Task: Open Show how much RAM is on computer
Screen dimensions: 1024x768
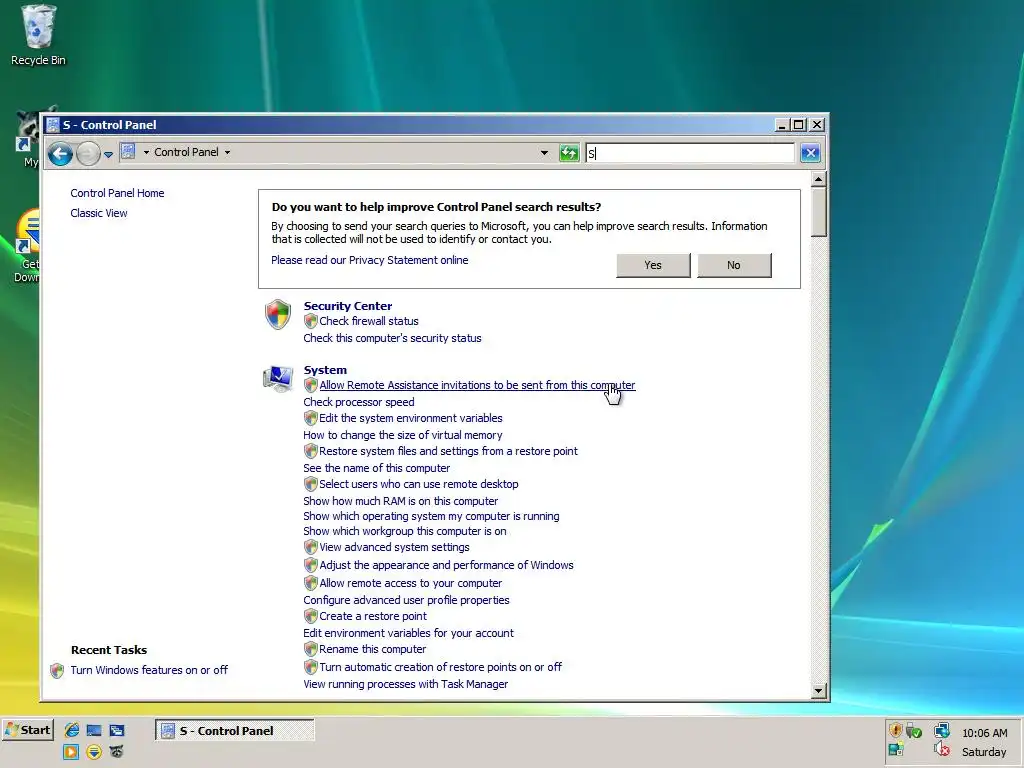Action: pyautogui.click(x=400, y=501)
